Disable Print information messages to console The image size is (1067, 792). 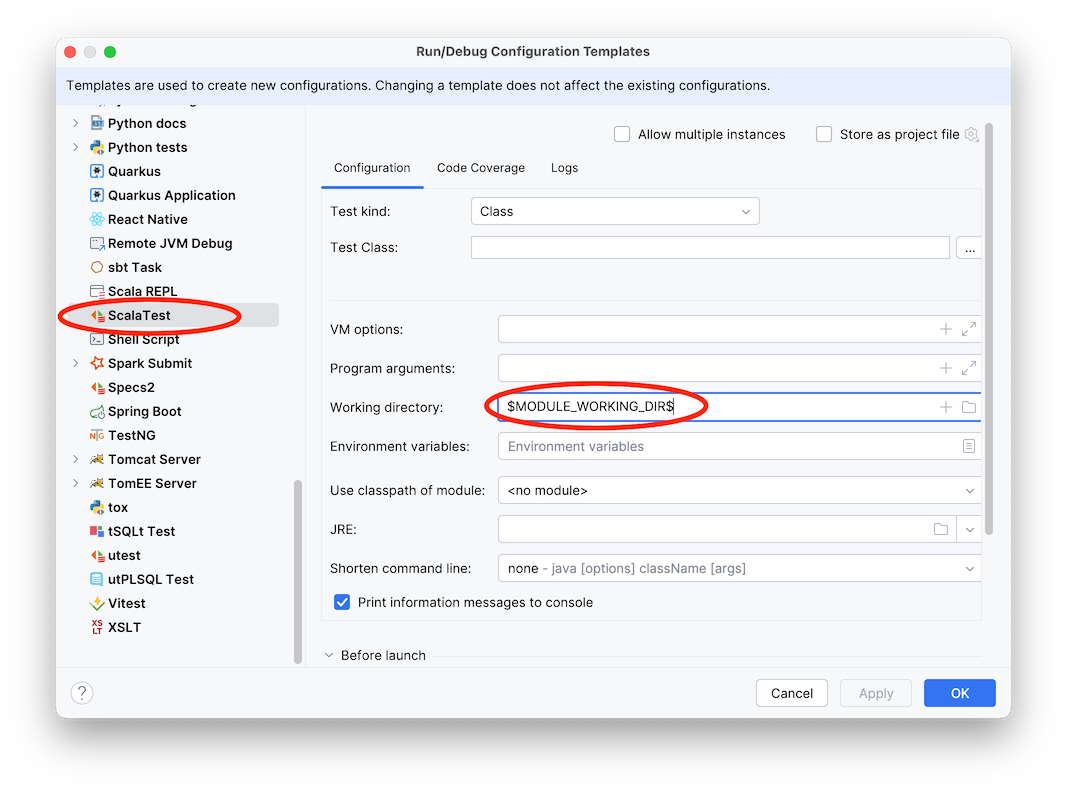point(342,602)
